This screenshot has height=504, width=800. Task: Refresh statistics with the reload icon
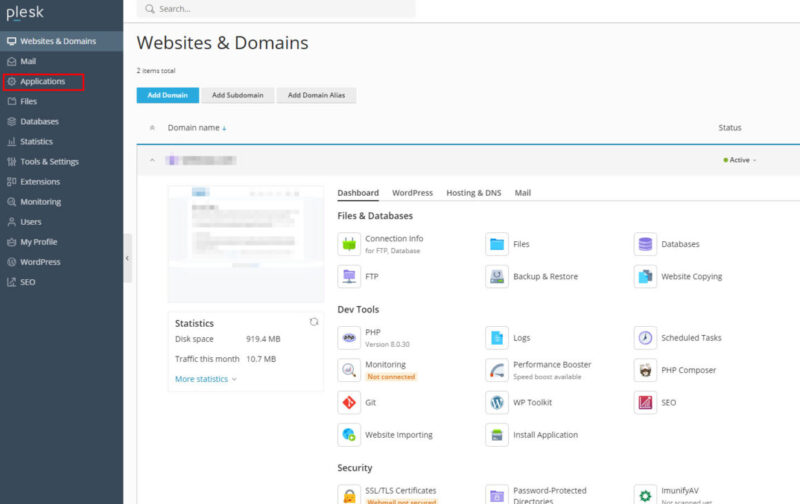point(314,322)
